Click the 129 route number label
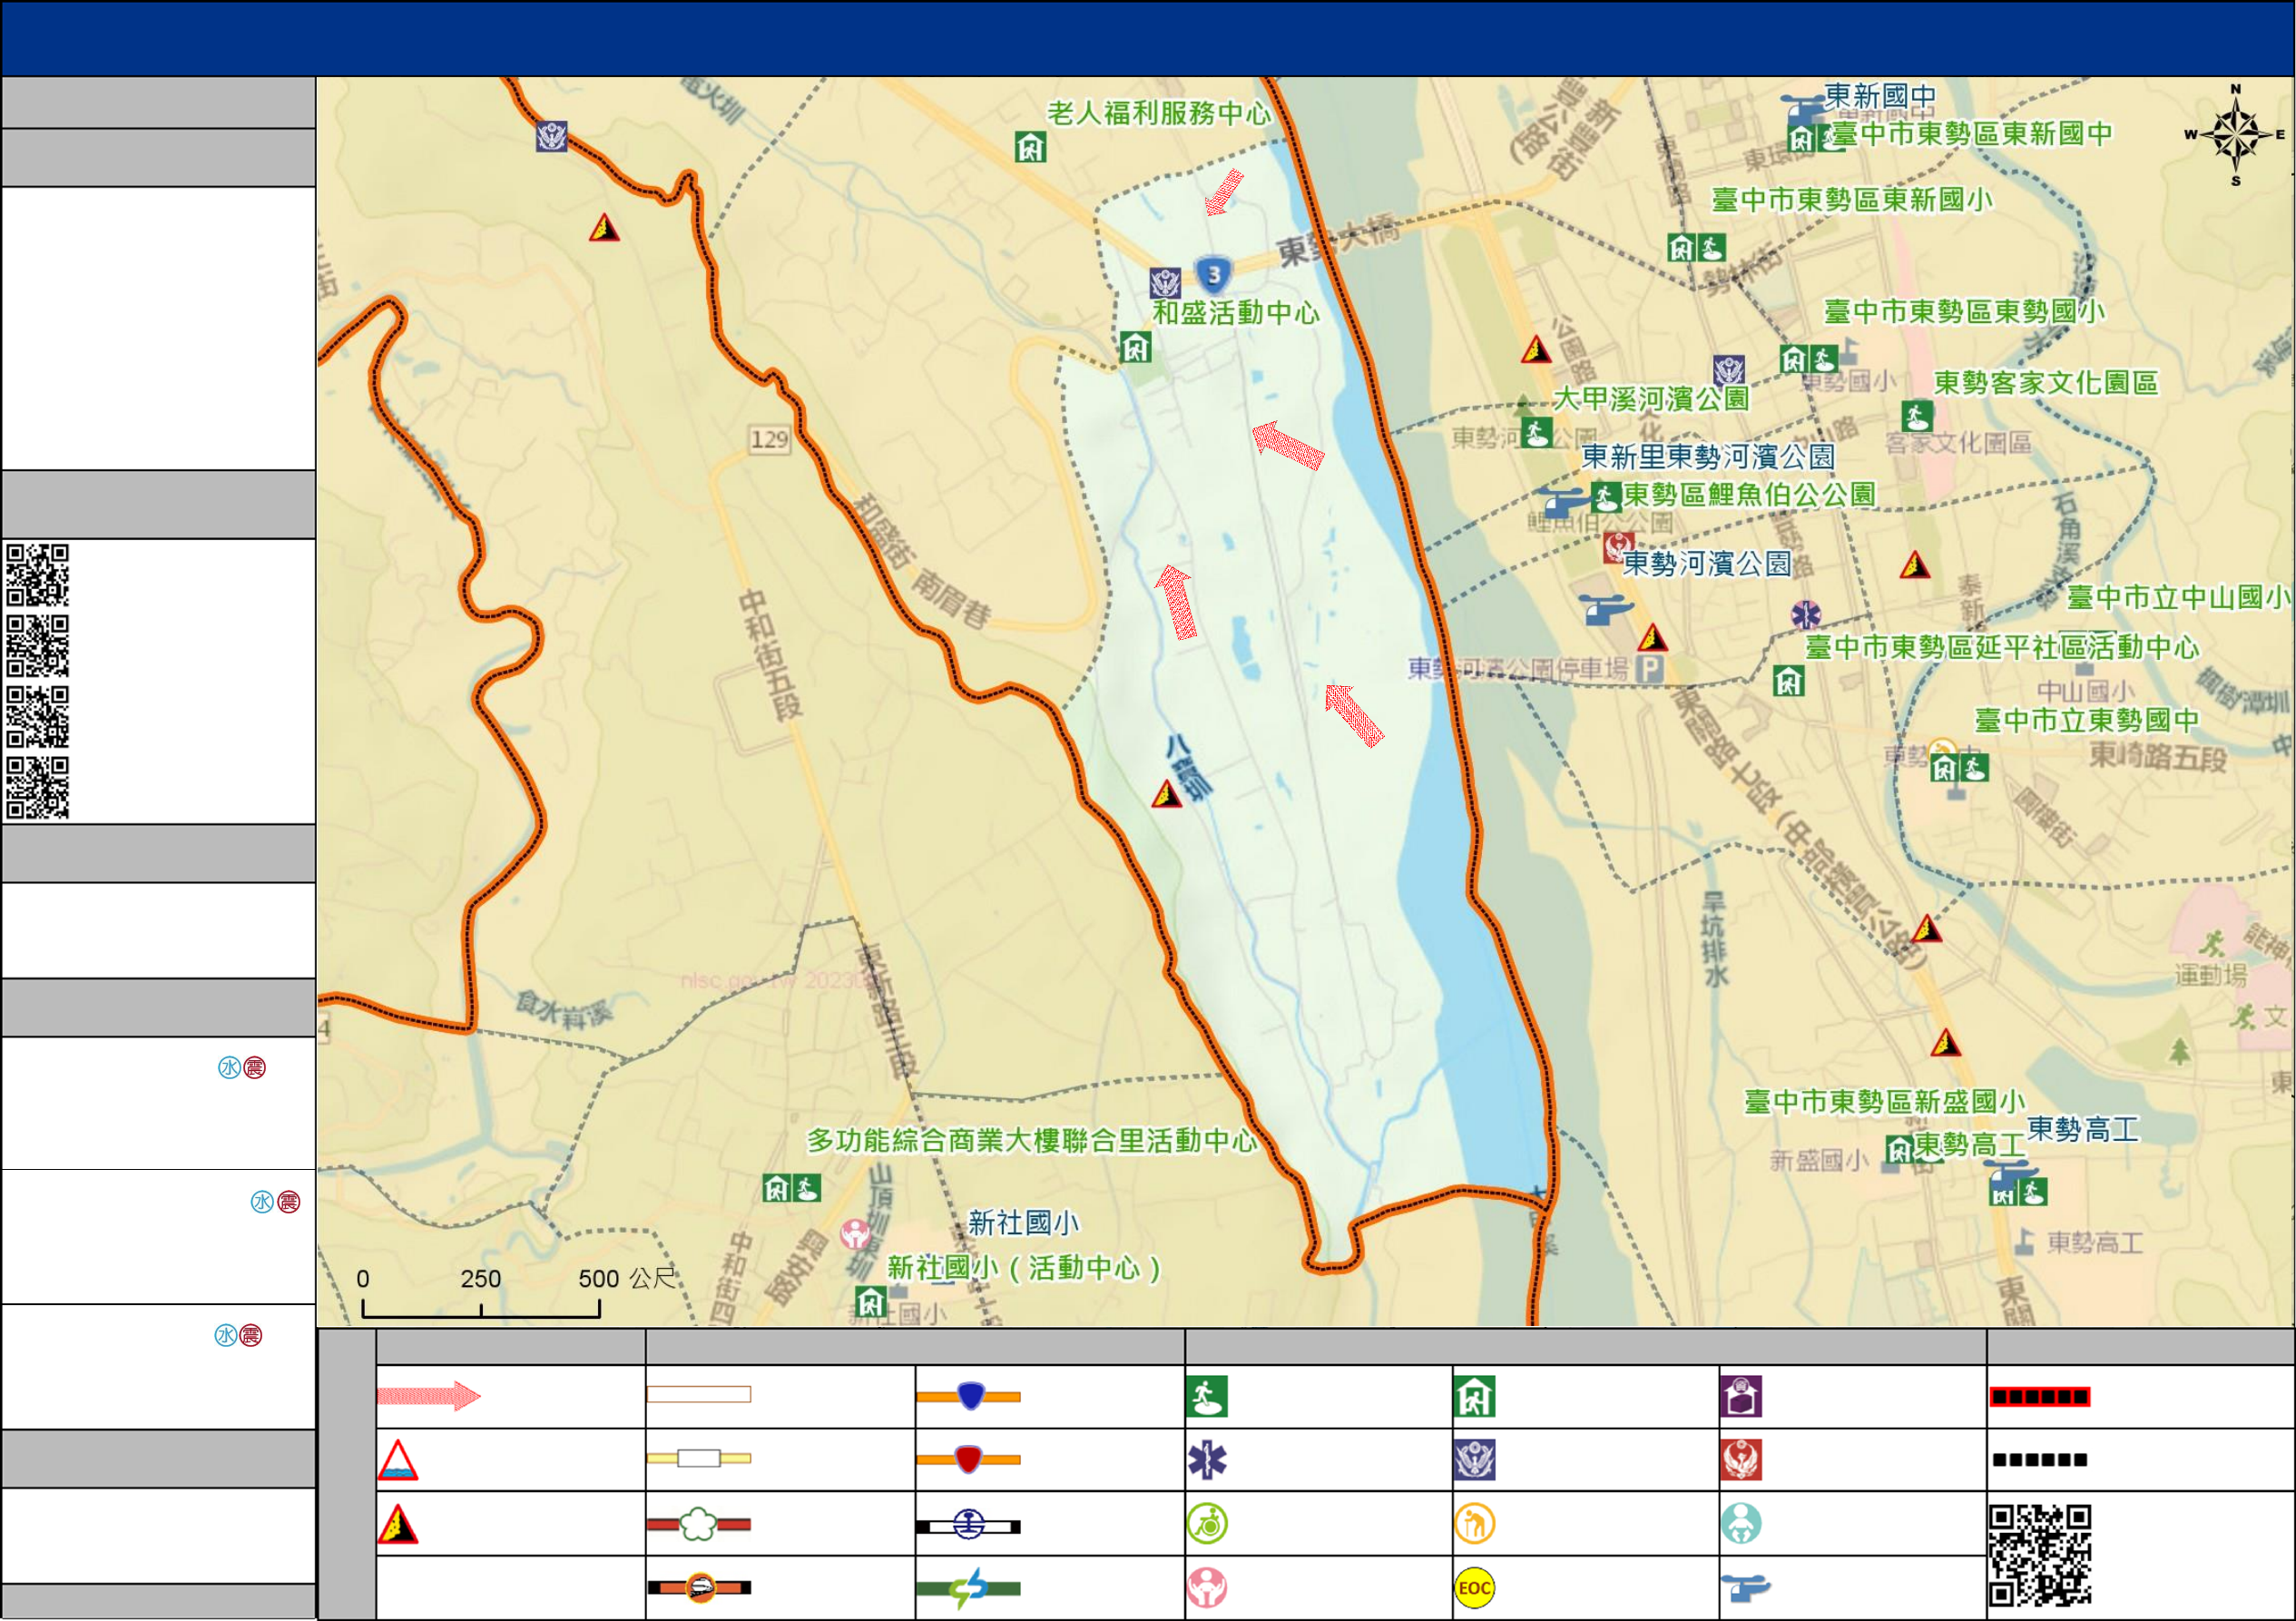 click(x=769, y=439)
